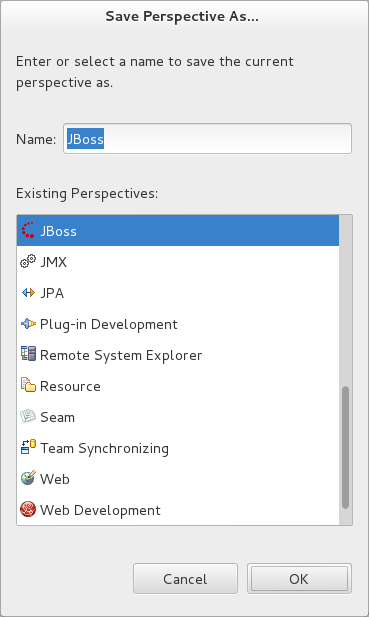Click the Web Development red icon
The image size is (369, 617).
(28, 509)
